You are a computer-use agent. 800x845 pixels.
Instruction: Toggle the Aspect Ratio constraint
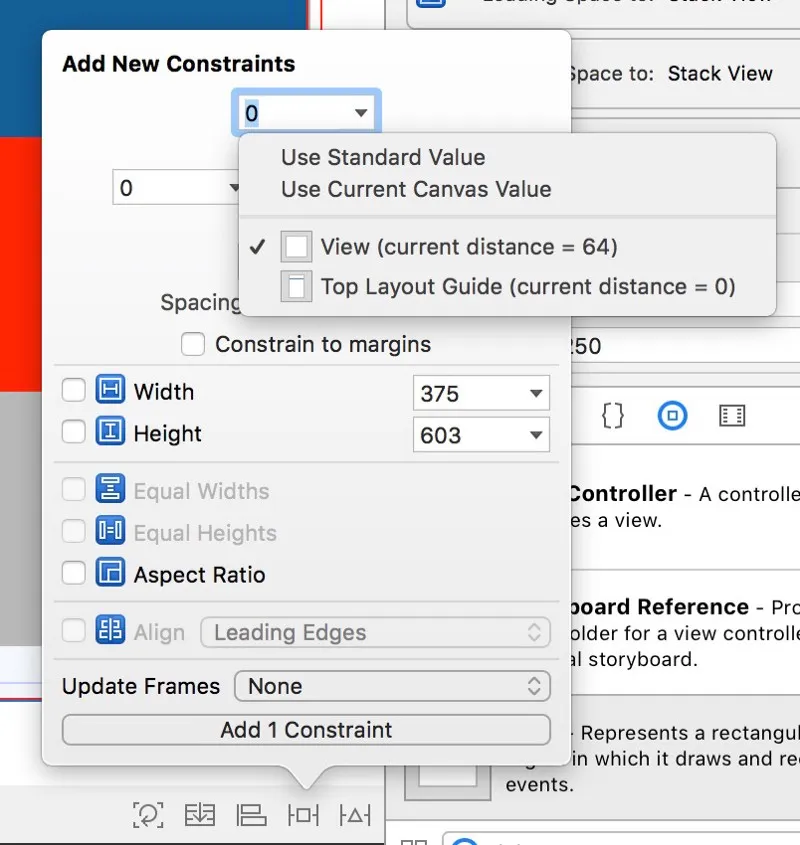[73, 574]
